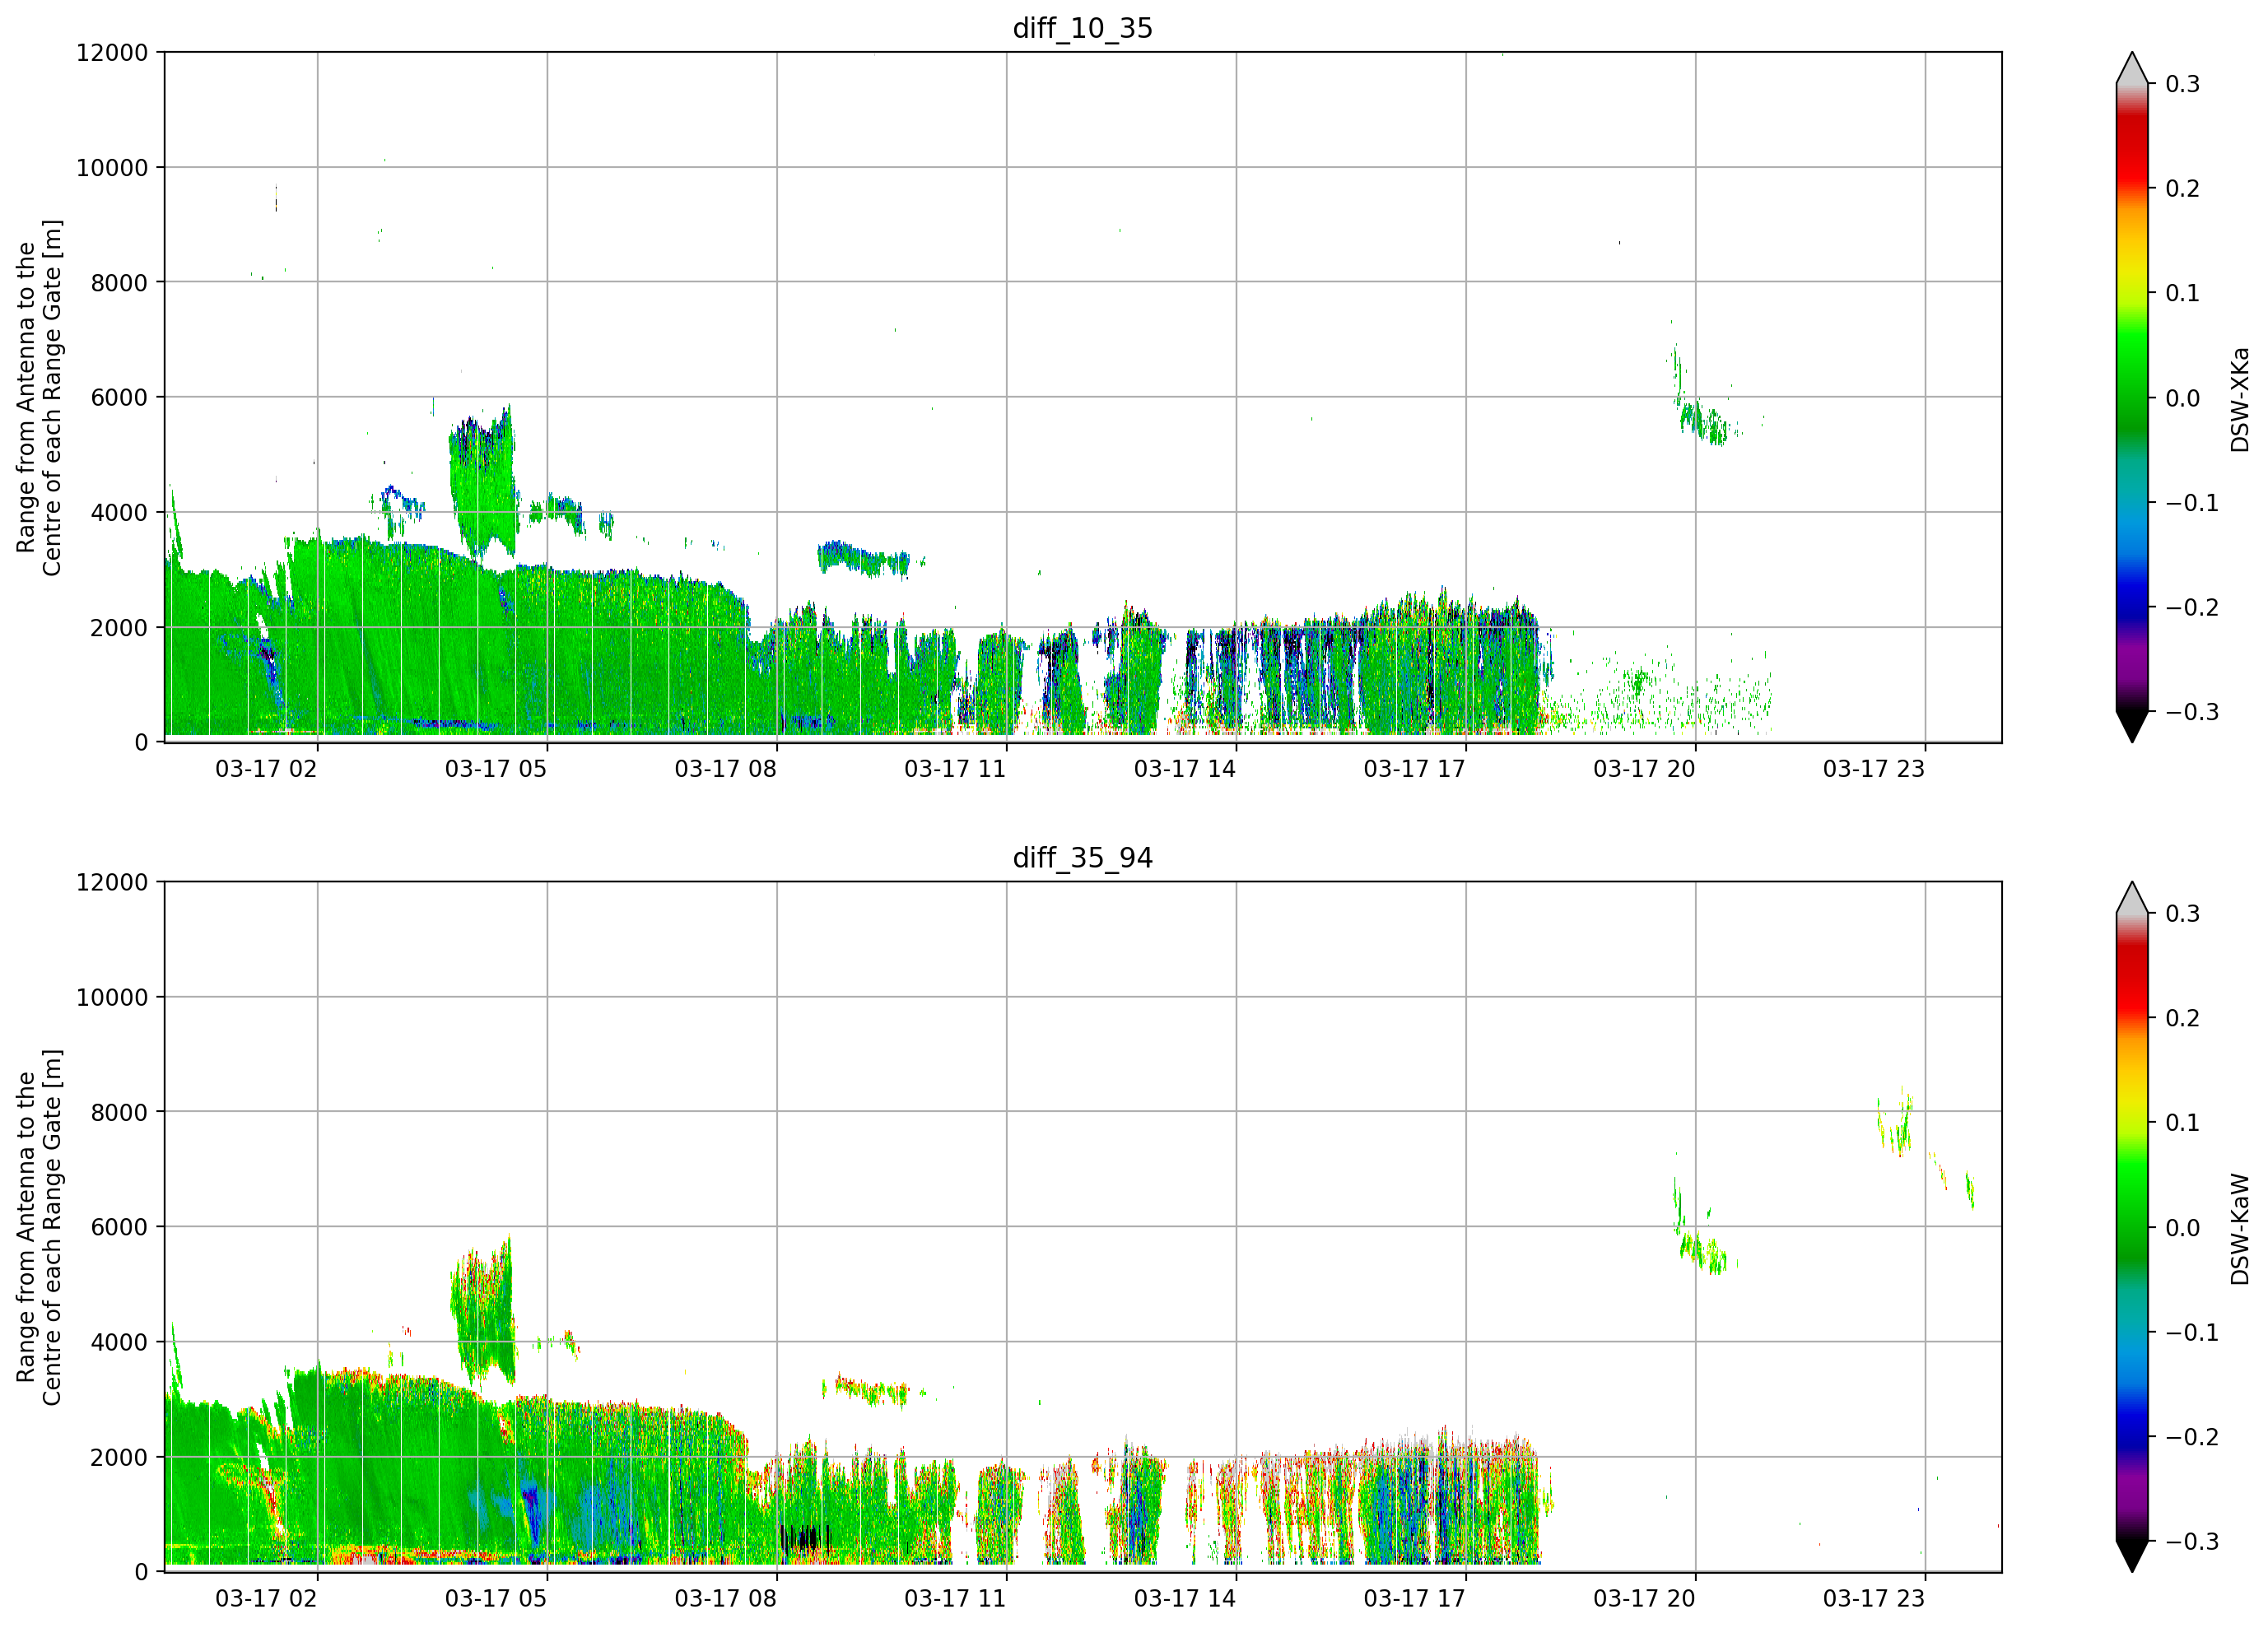Click the "diff_10_35" plot title
The image size is (2268, 1628).
(x=1083, y=28)
